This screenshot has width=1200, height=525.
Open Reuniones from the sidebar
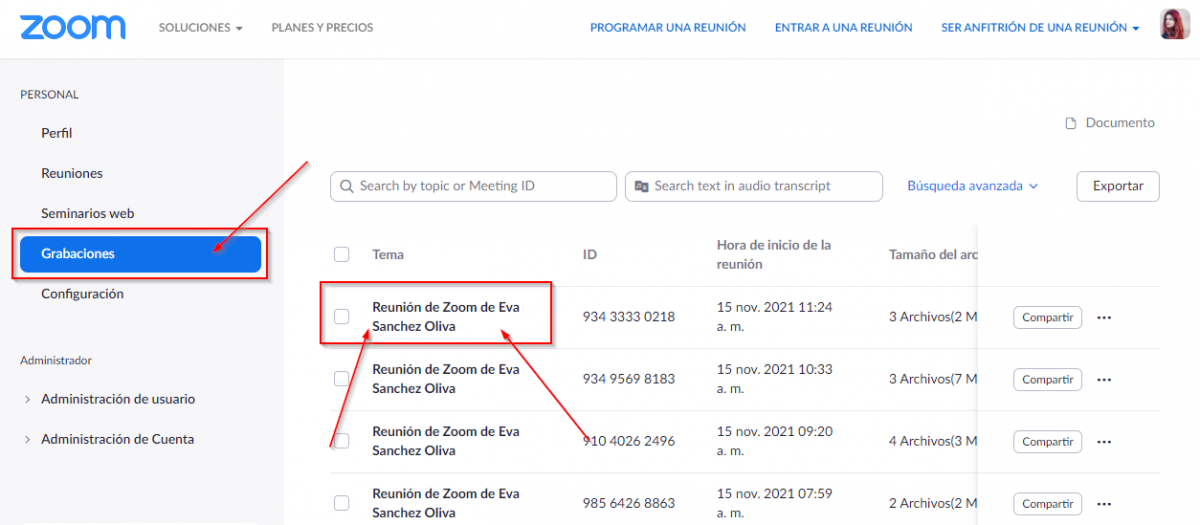click(72, 173)
